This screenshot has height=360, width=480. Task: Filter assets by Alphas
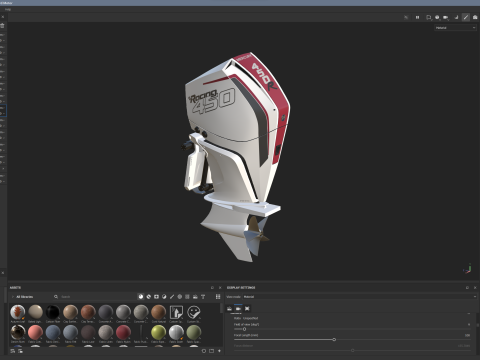point(180,296)
